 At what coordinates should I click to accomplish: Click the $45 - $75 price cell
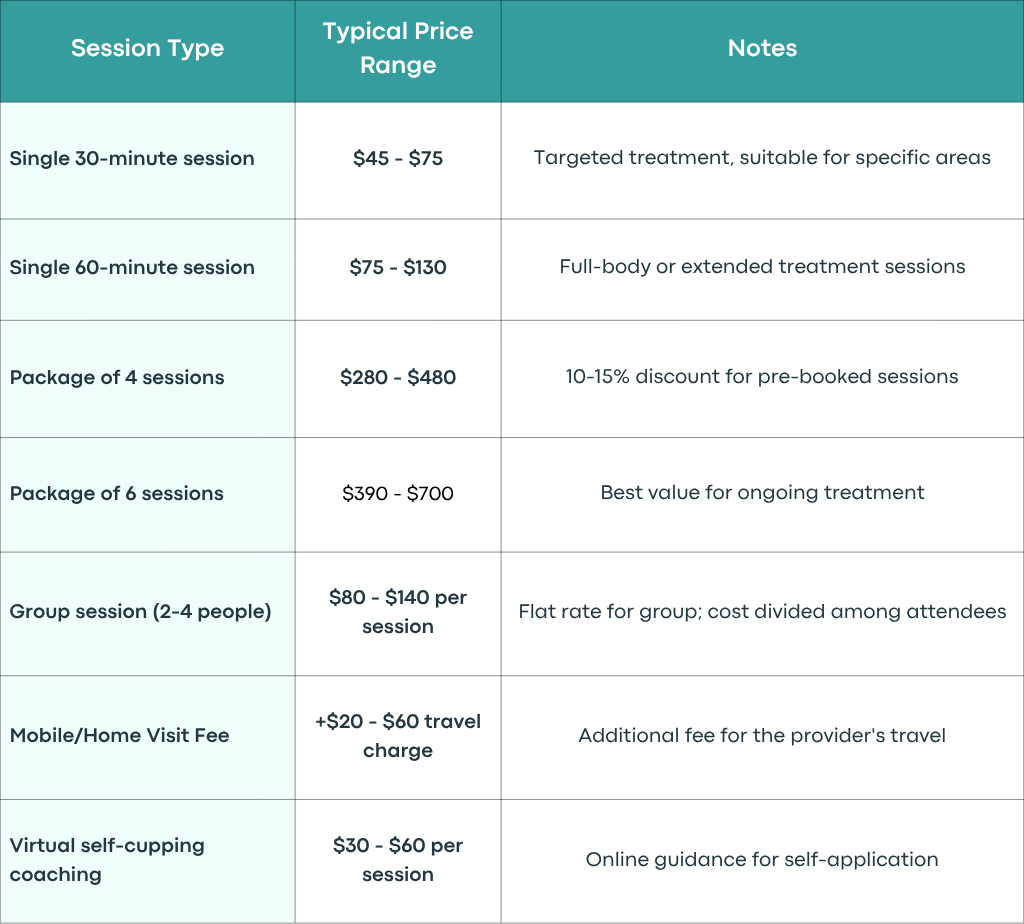point(398,159)
